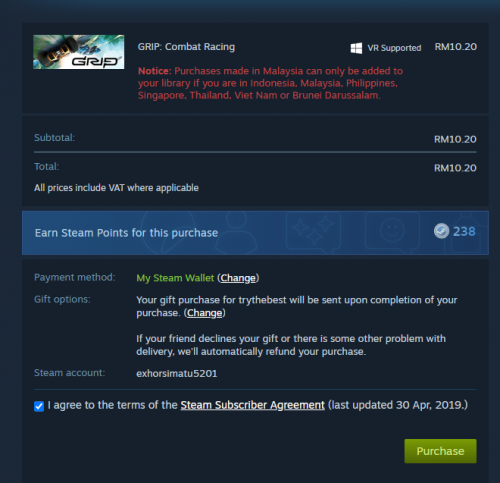Click the RM10.20 item price

(456, 47)
